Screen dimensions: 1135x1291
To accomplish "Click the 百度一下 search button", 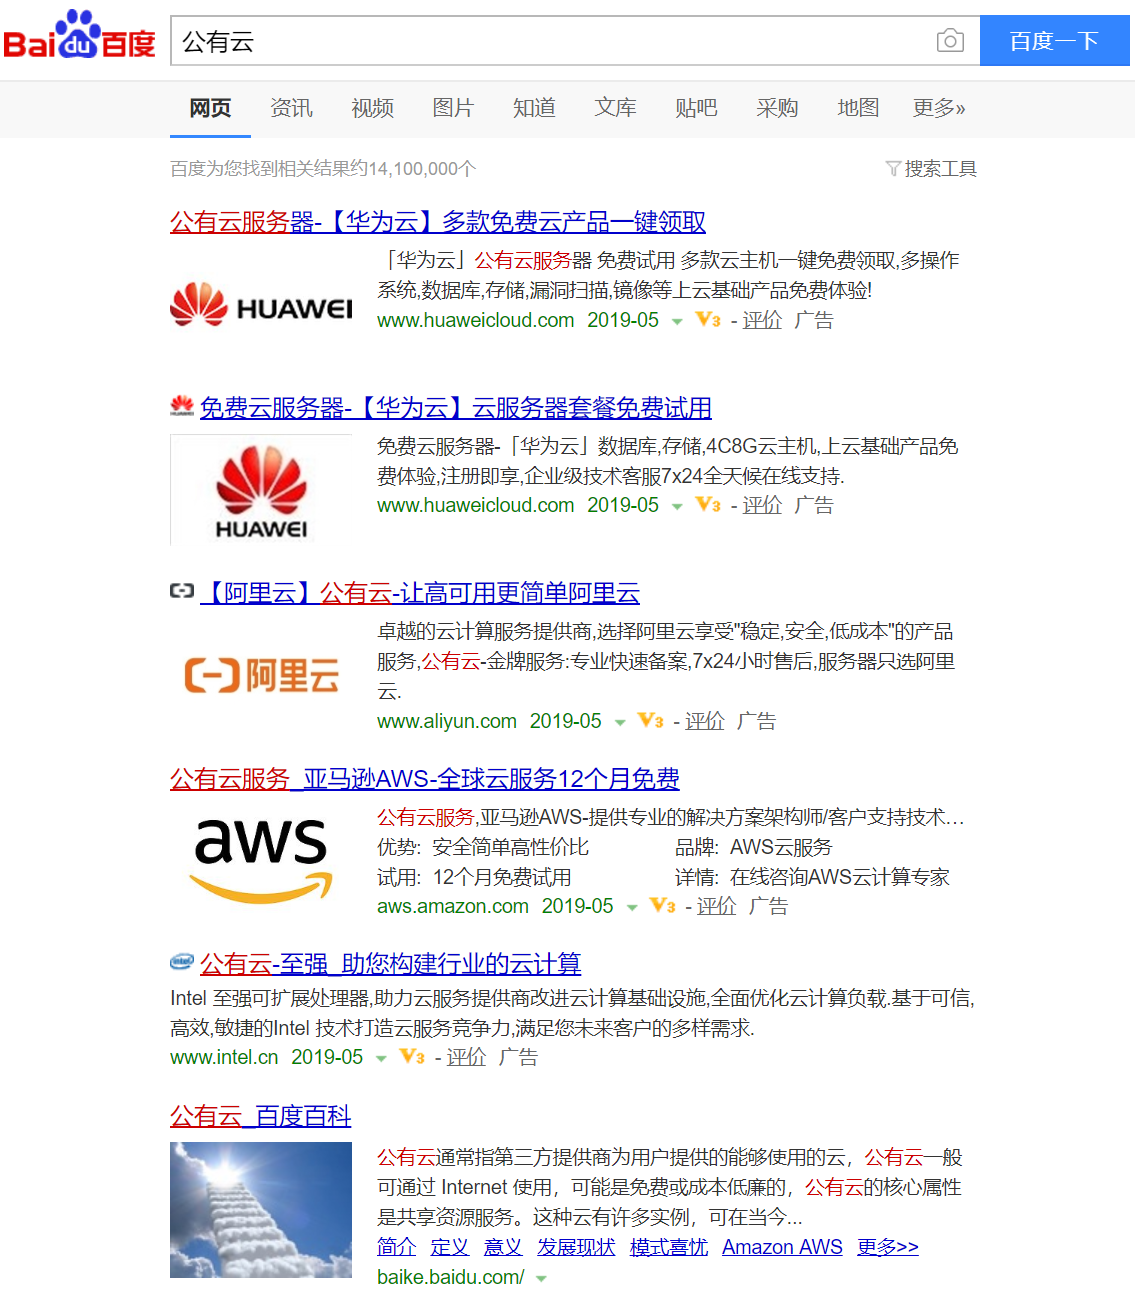I will tap(1054, 41).
